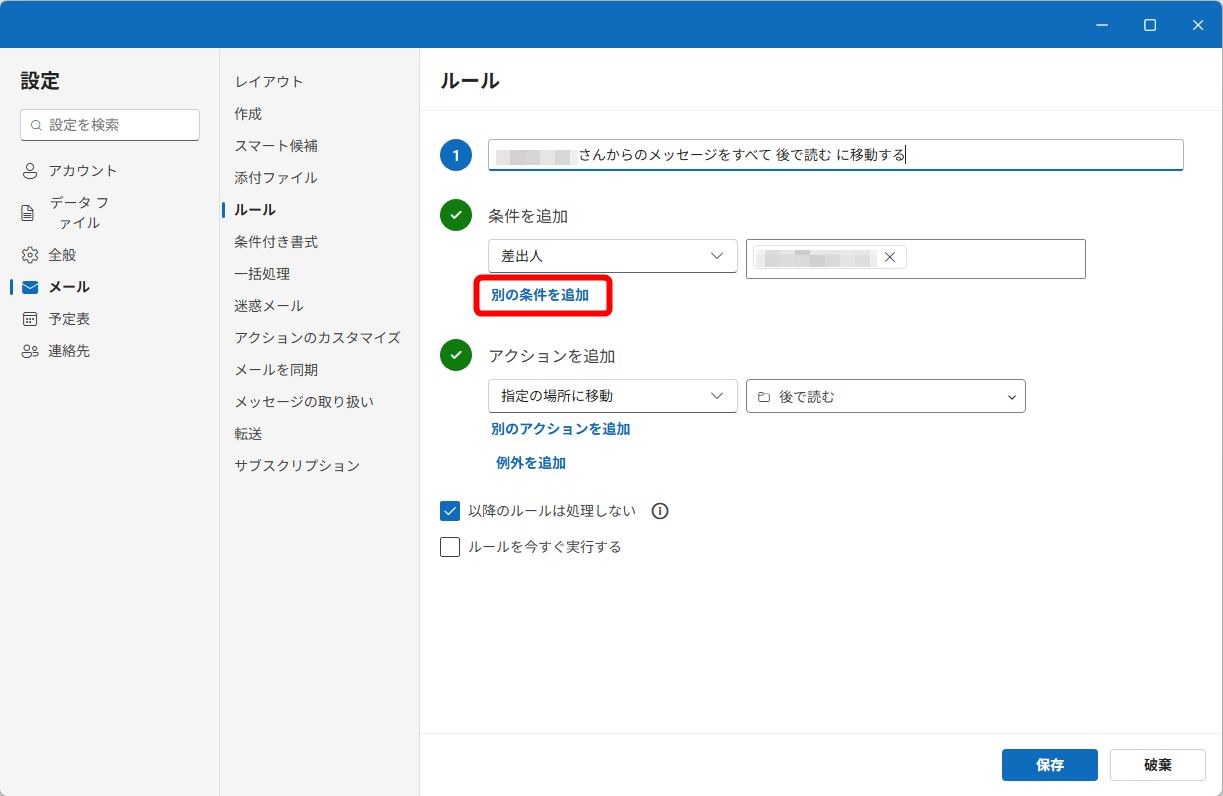Close the settings window
The width and height of the screenshot is (1223, 796).
coord(1198,25)
